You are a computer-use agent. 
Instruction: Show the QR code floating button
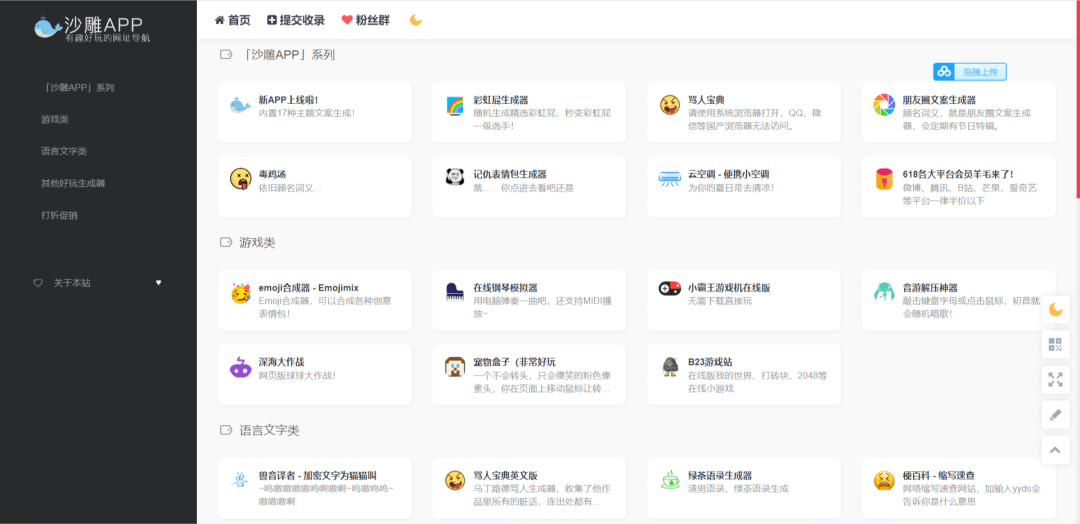click(x=1055, y=344)
